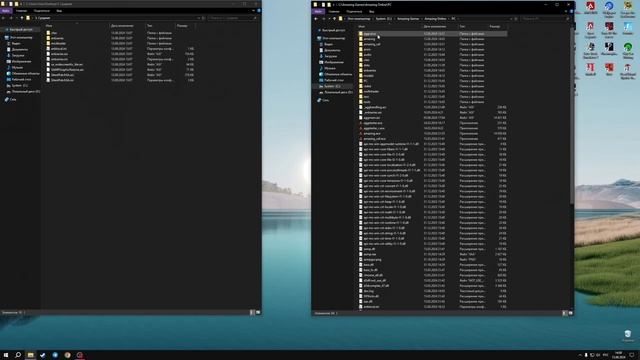
Task: Go up one folder in Amazing Online window
Action: click(334, 19)
